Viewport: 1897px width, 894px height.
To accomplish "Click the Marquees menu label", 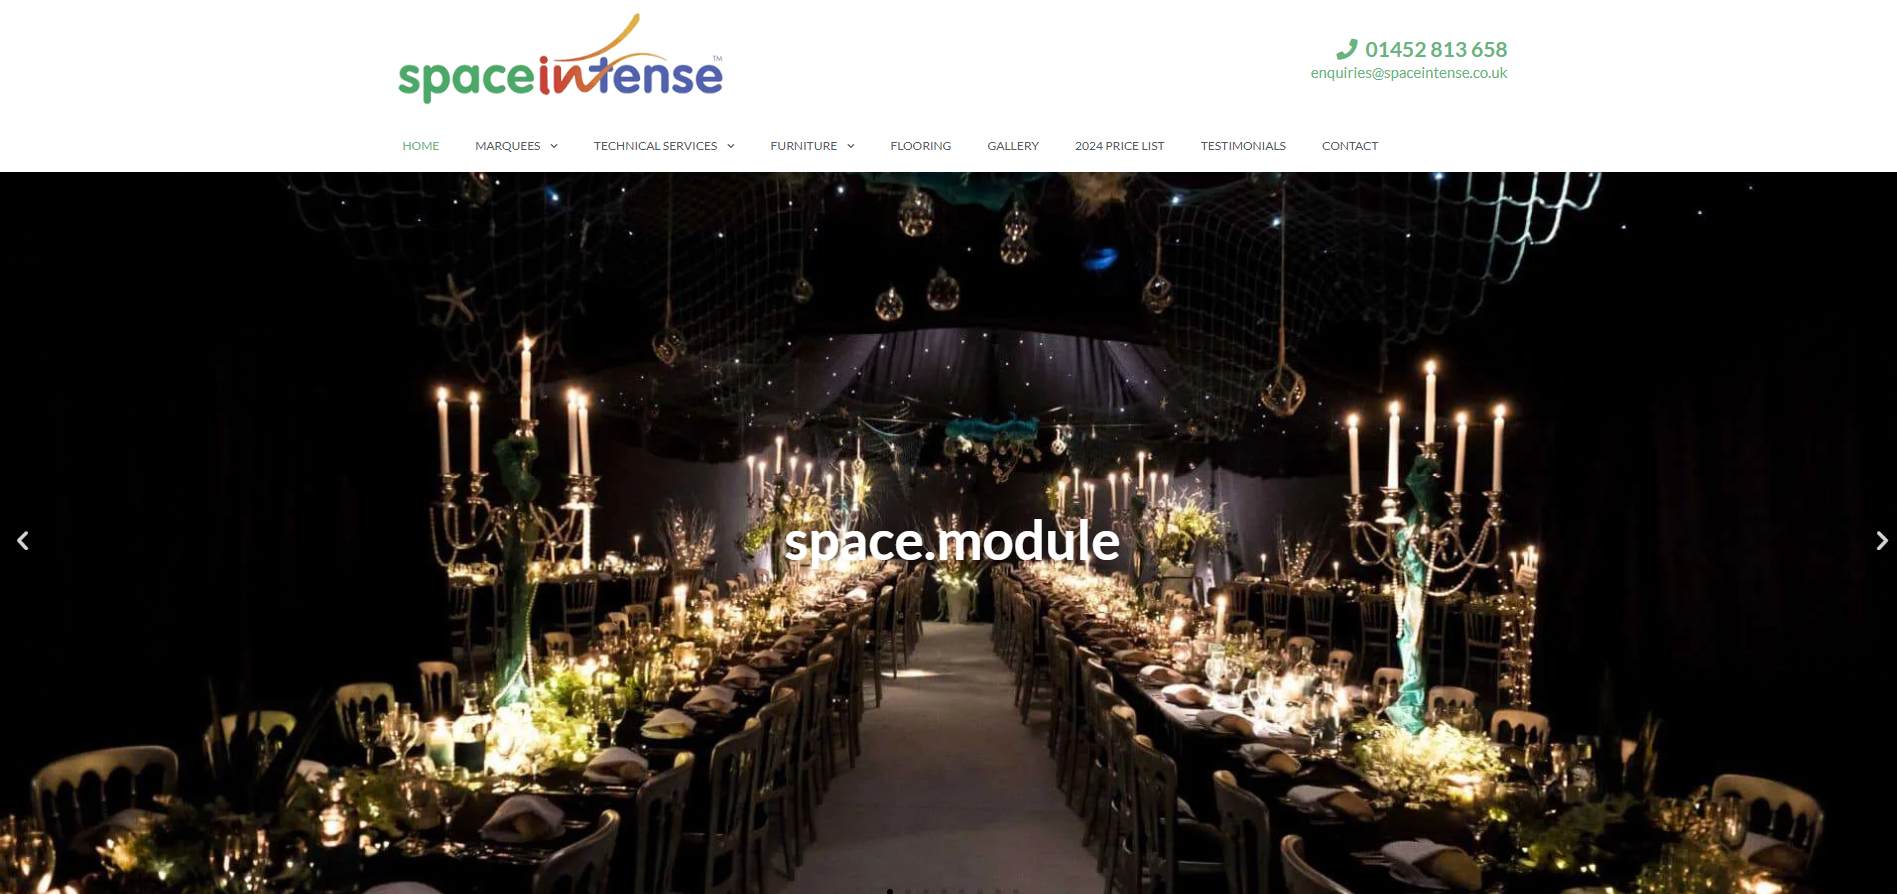I will coord(508,146).
